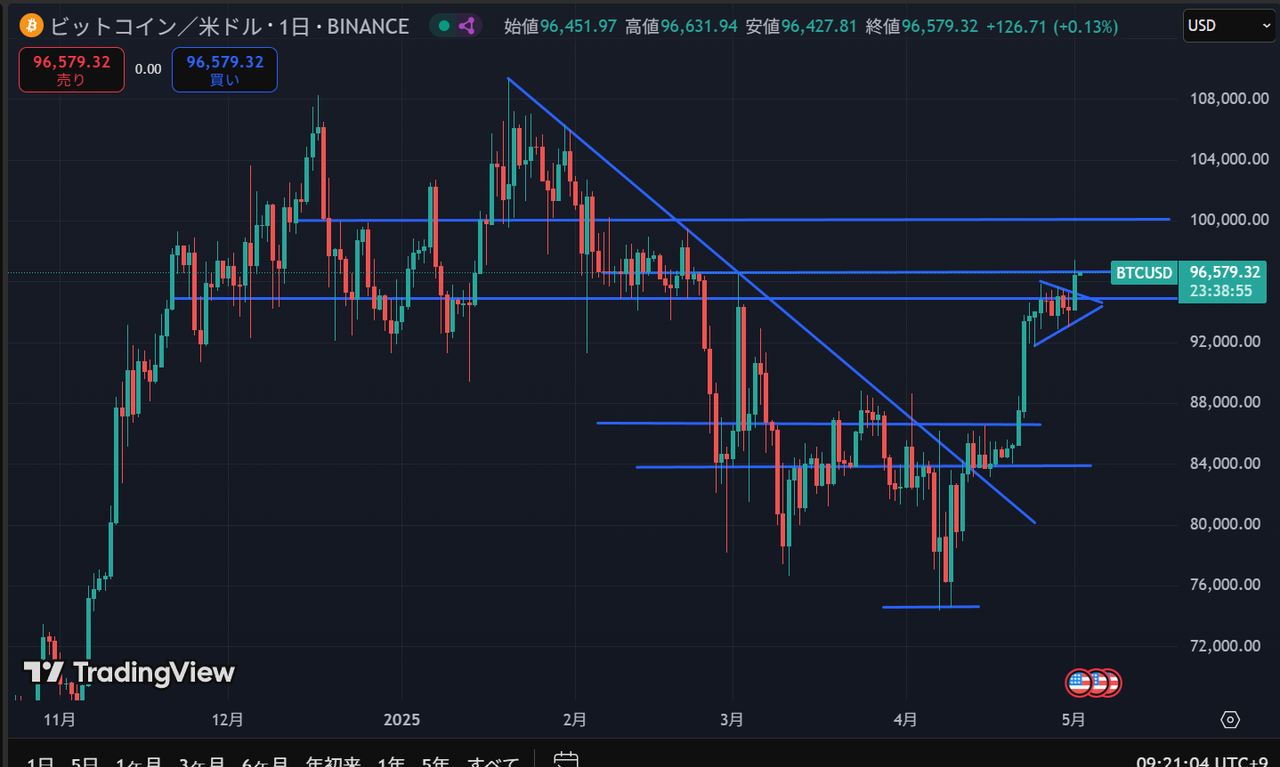Click the red 売り sell button
Image resolution: width=1280 pixels, height=767 pixels.
click(x=71, y=70)
